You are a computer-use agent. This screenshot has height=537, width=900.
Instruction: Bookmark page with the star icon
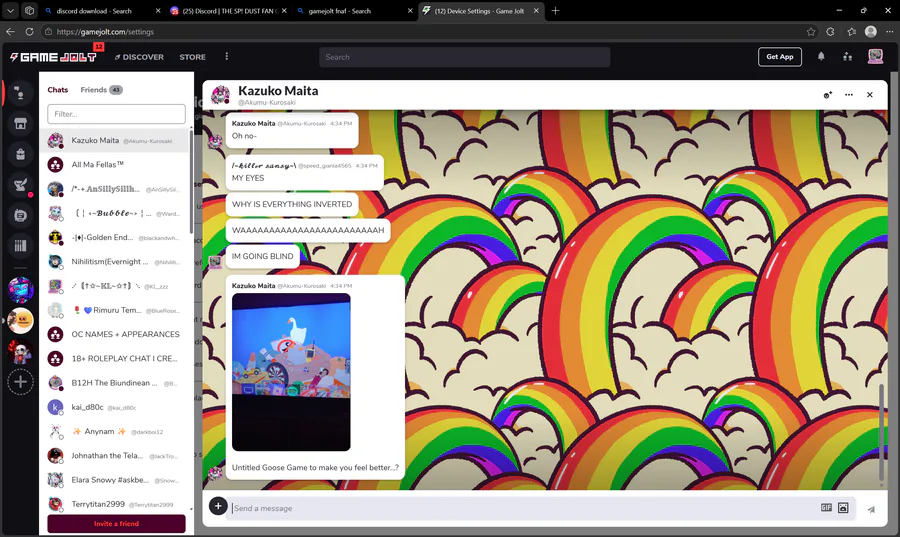[x=811, y=32]
